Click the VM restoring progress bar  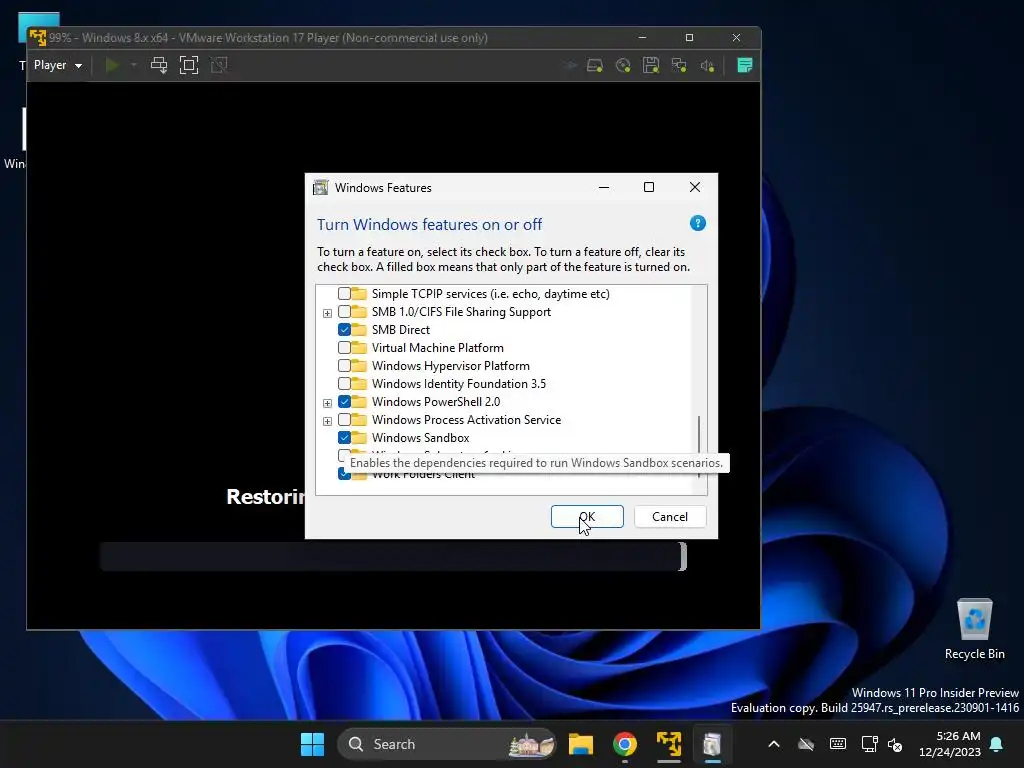click(393, 556)
